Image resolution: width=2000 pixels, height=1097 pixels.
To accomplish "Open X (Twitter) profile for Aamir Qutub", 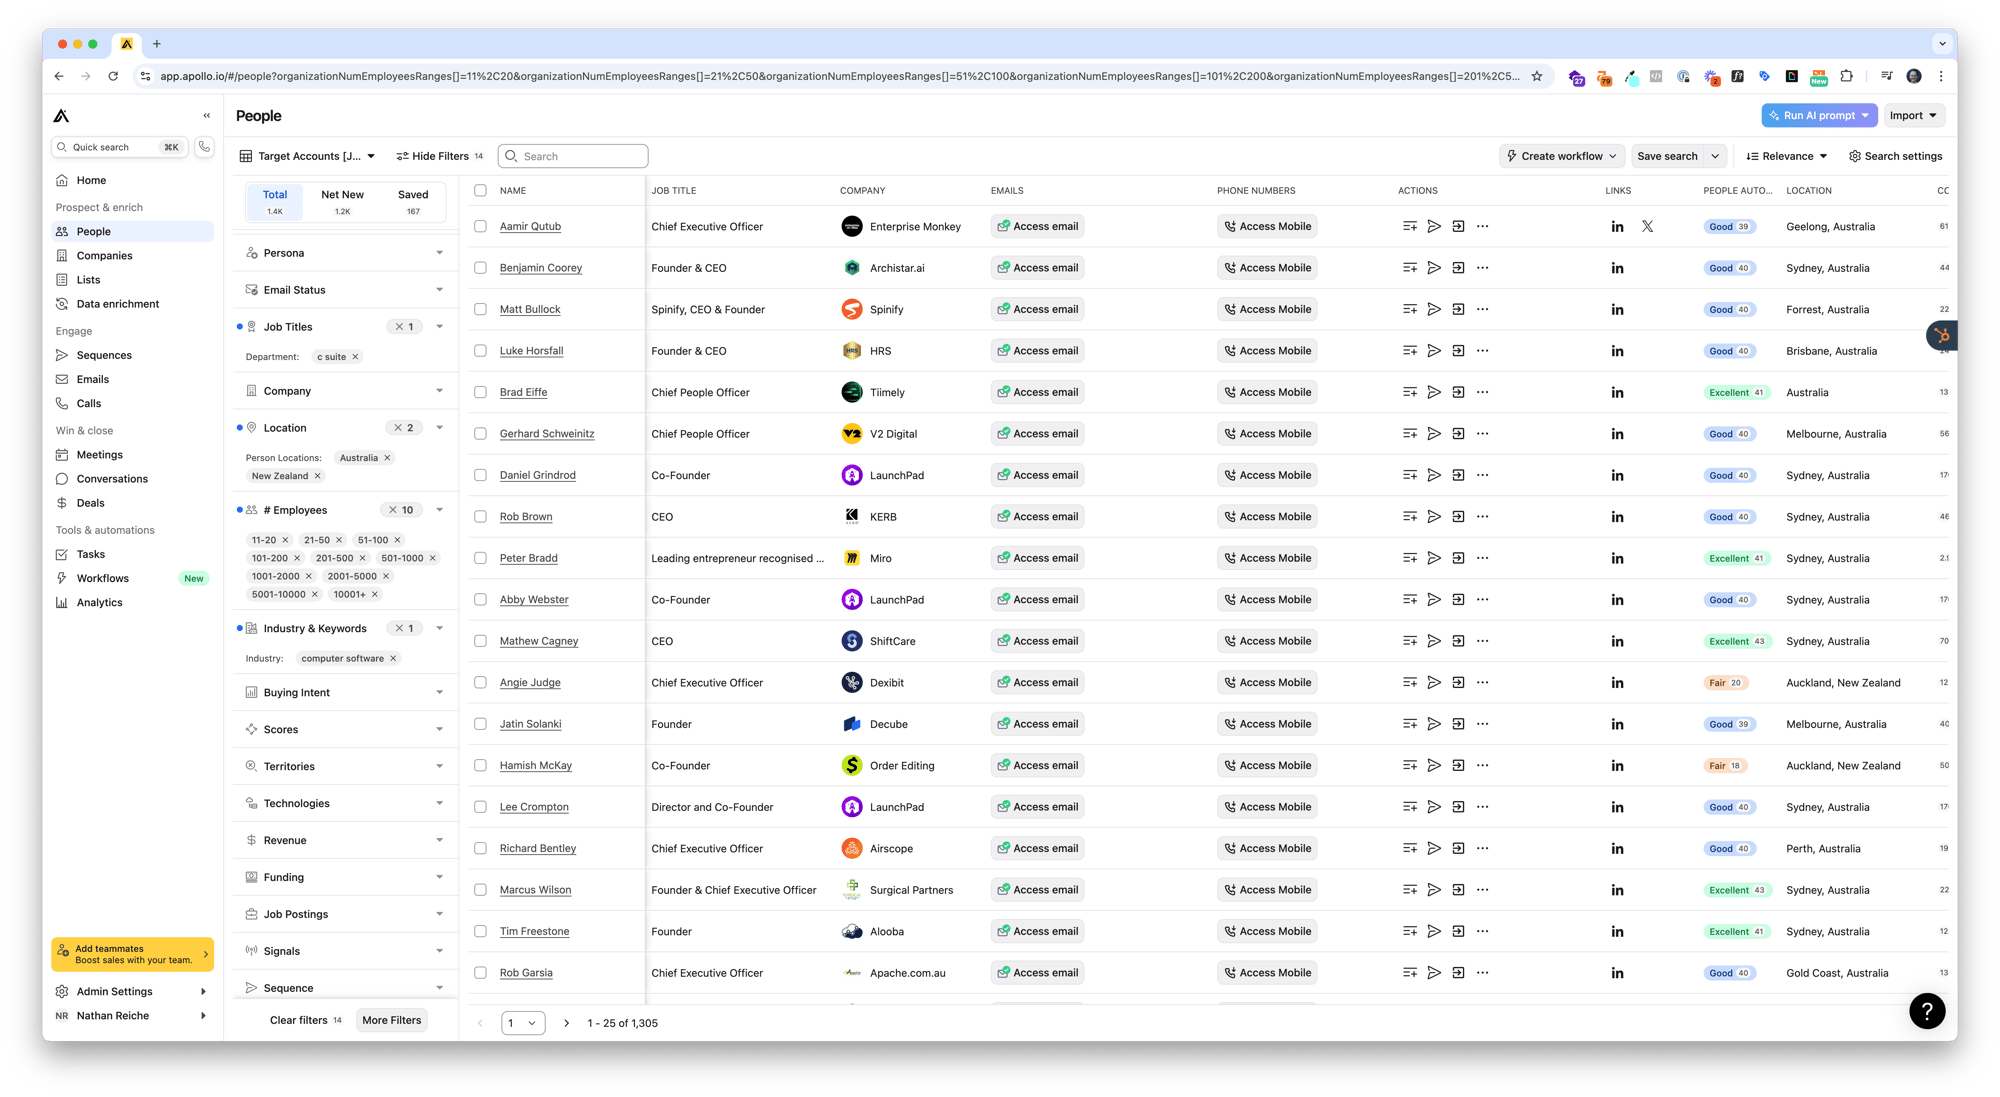I will coord(1647,227).
